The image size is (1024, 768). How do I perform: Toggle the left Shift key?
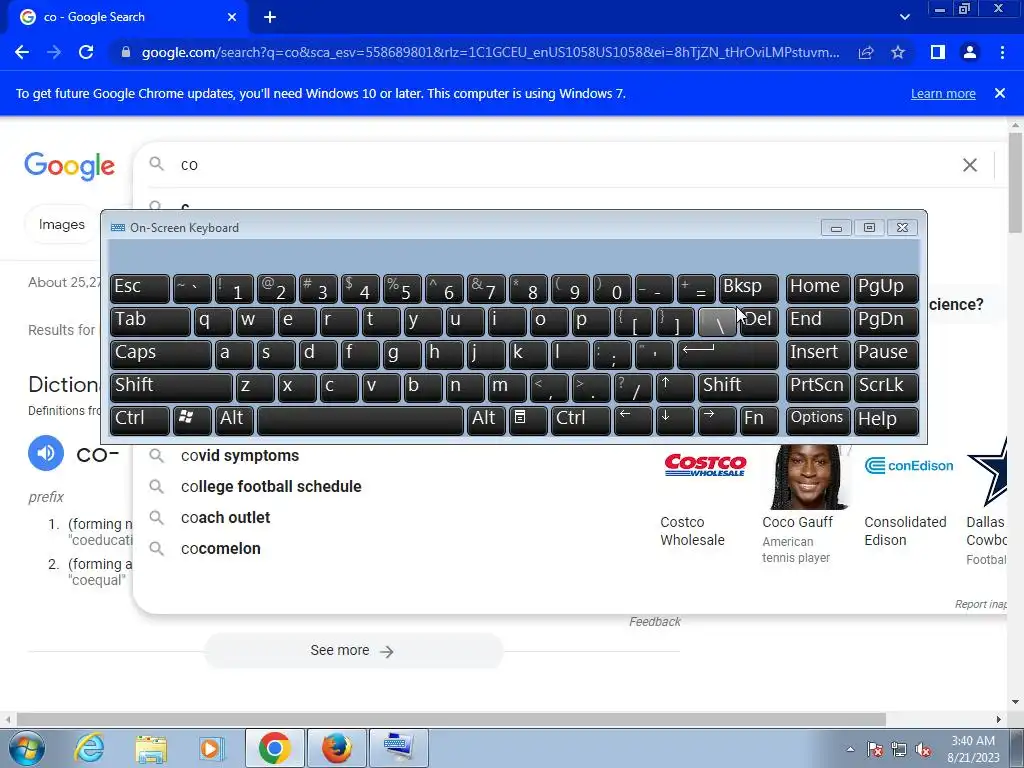pos(171,387)
